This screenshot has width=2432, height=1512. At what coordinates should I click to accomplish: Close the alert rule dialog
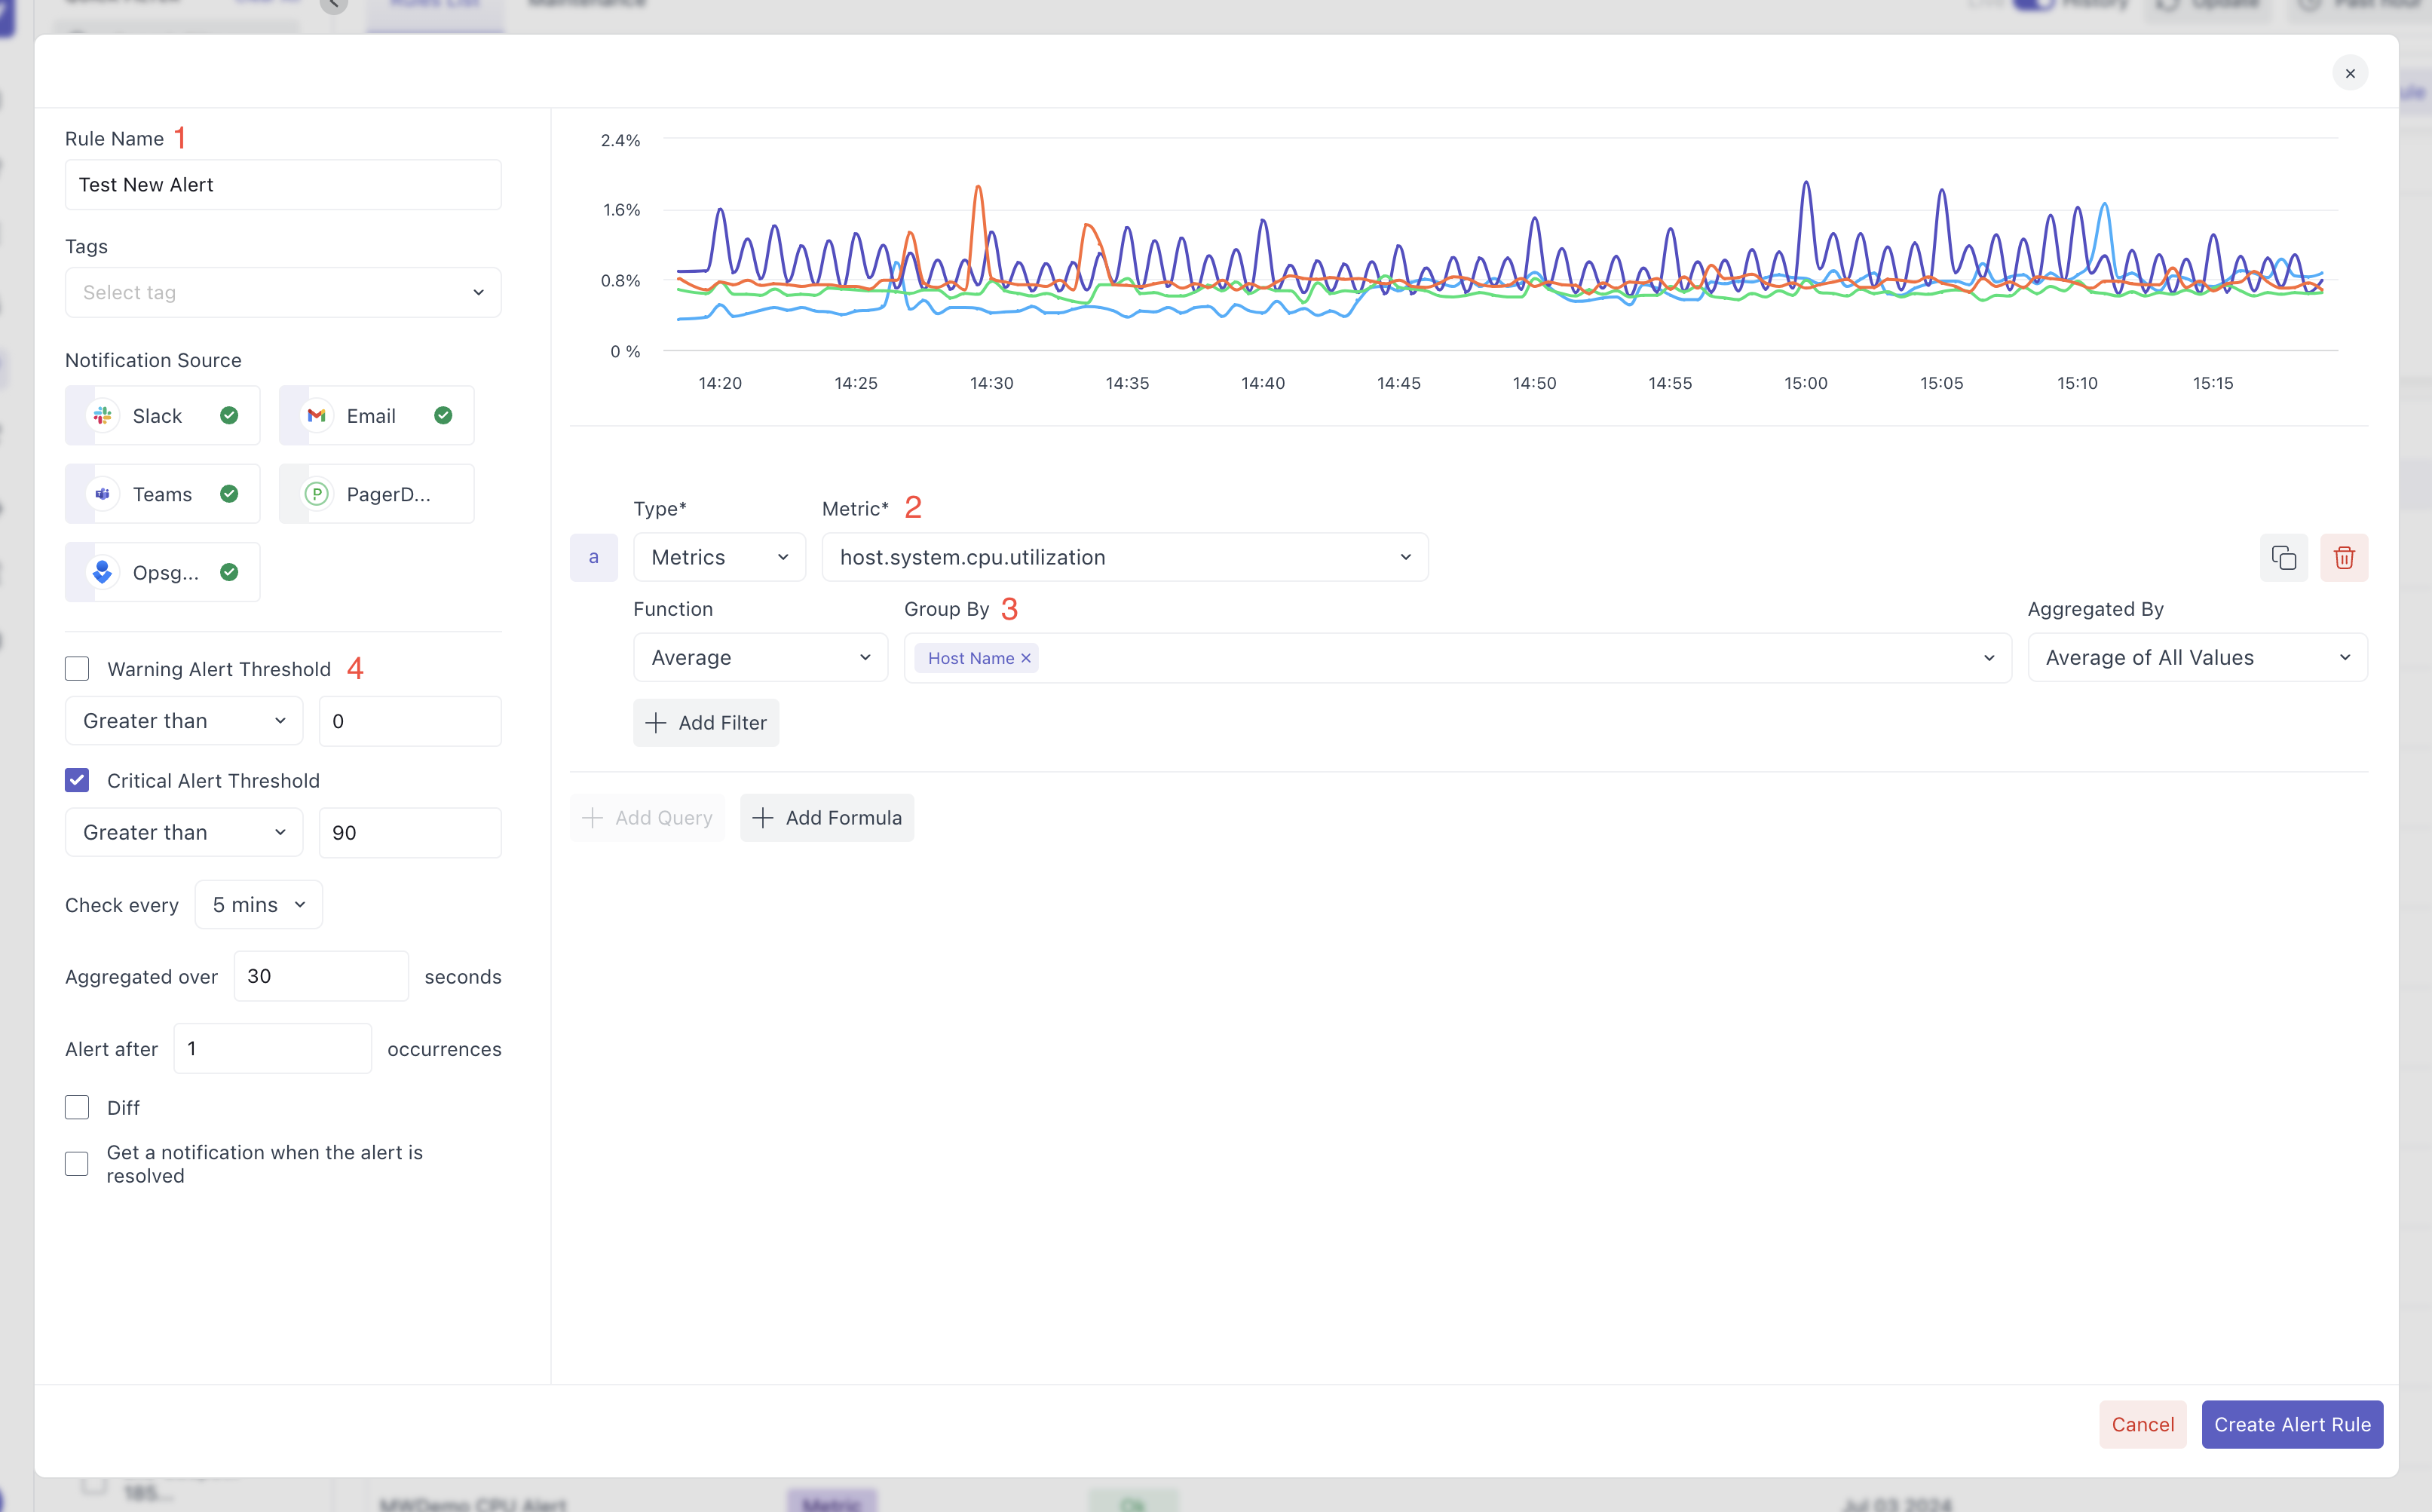point(2350,73)
